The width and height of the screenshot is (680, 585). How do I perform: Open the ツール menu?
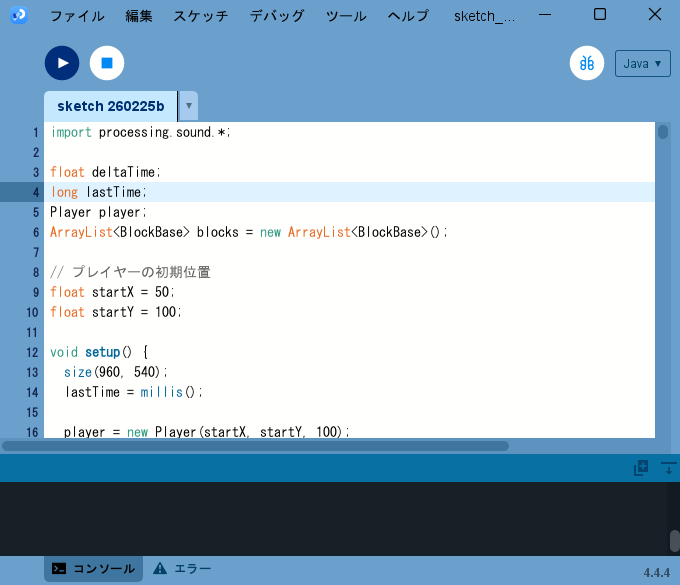click(346, 16)
